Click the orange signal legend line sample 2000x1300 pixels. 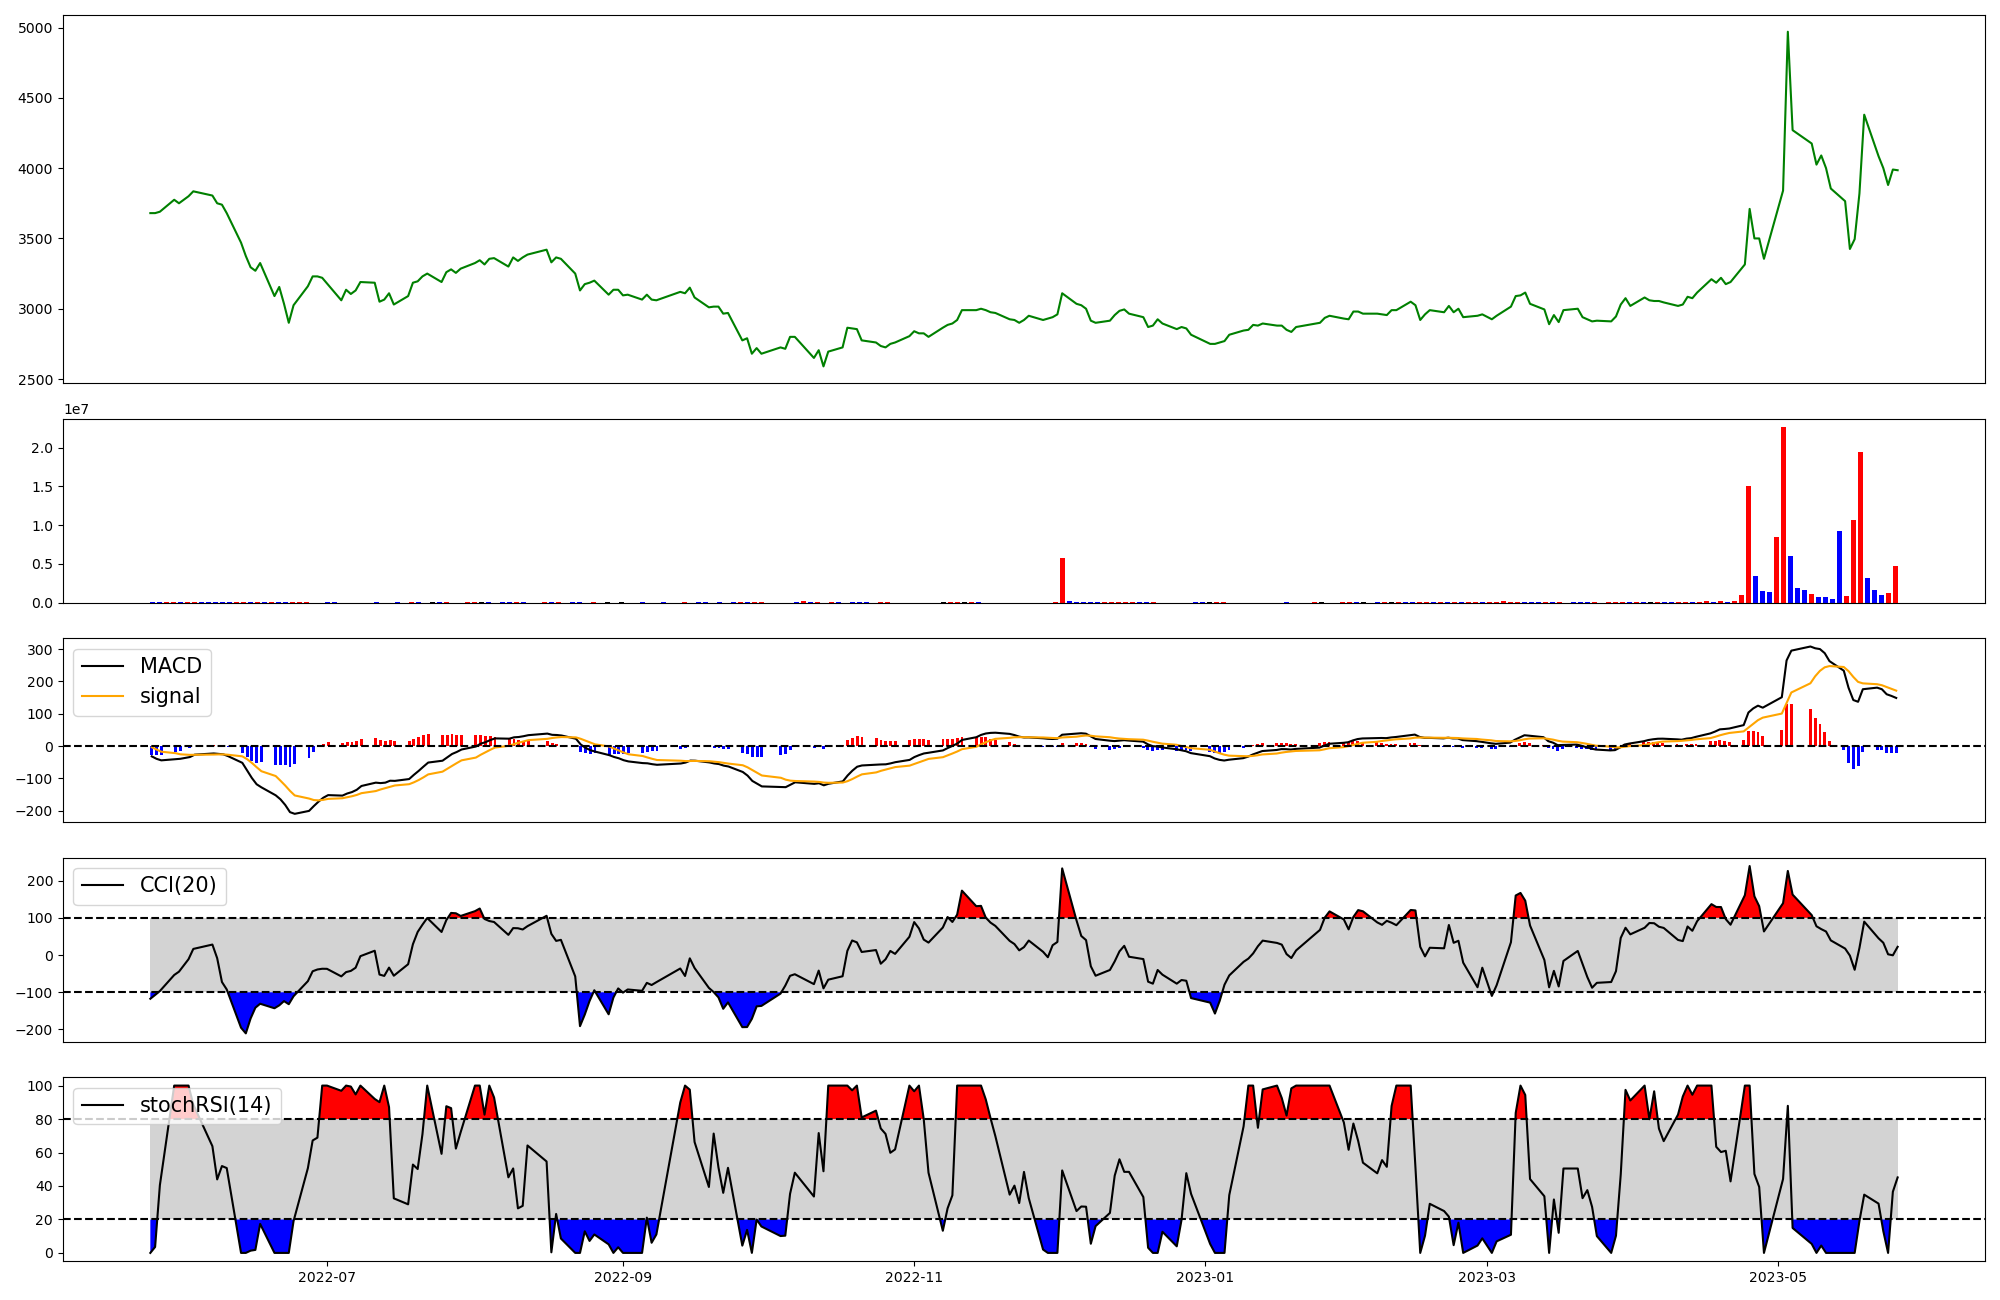tap(102, 696)
